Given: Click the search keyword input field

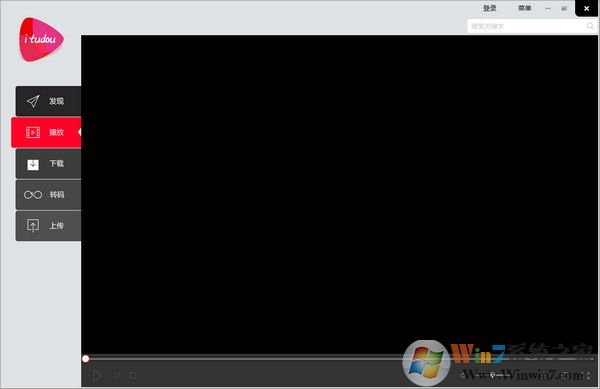Looking at the screenshot, I should point(526,26).
